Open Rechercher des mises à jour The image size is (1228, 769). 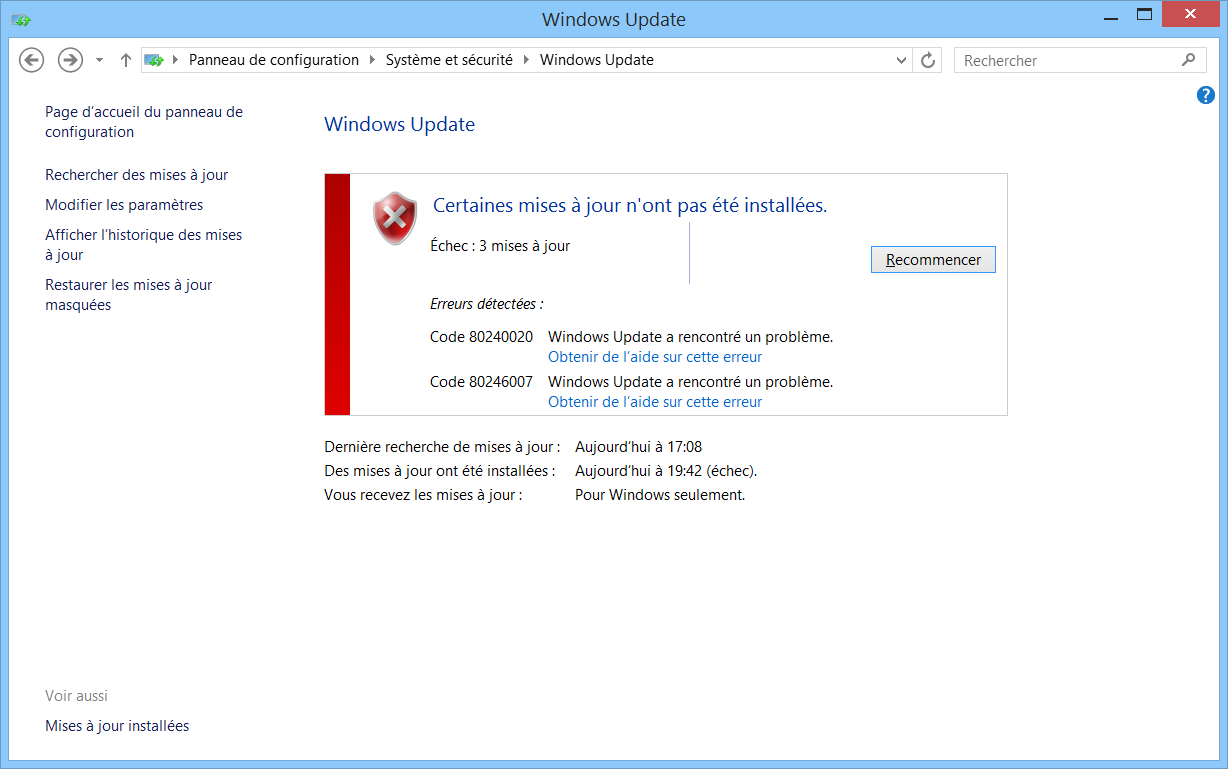pos(137,175)
